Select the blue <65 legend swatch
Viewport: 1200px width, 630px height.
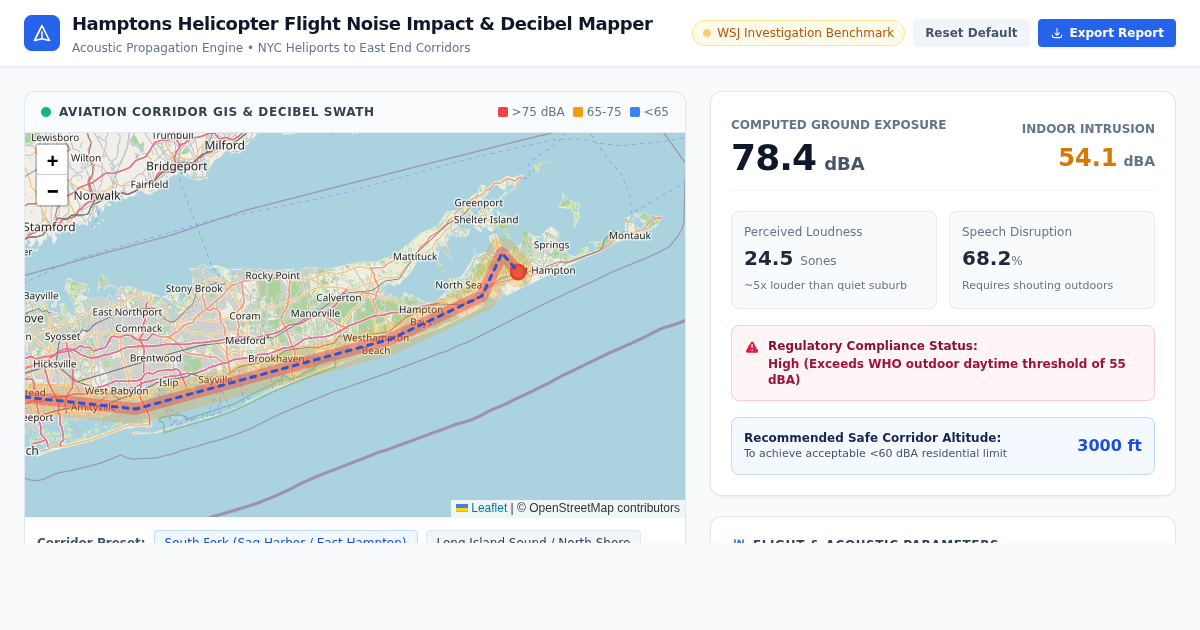tap(635, 112)
